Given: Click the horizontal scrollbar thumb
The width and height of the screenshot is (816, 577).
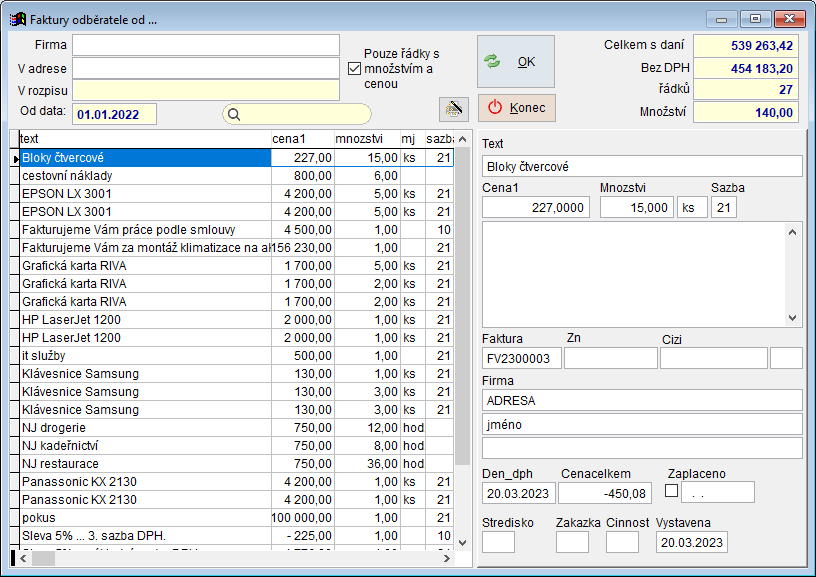Looking at the screenshot, I should (x=43, y=558).
